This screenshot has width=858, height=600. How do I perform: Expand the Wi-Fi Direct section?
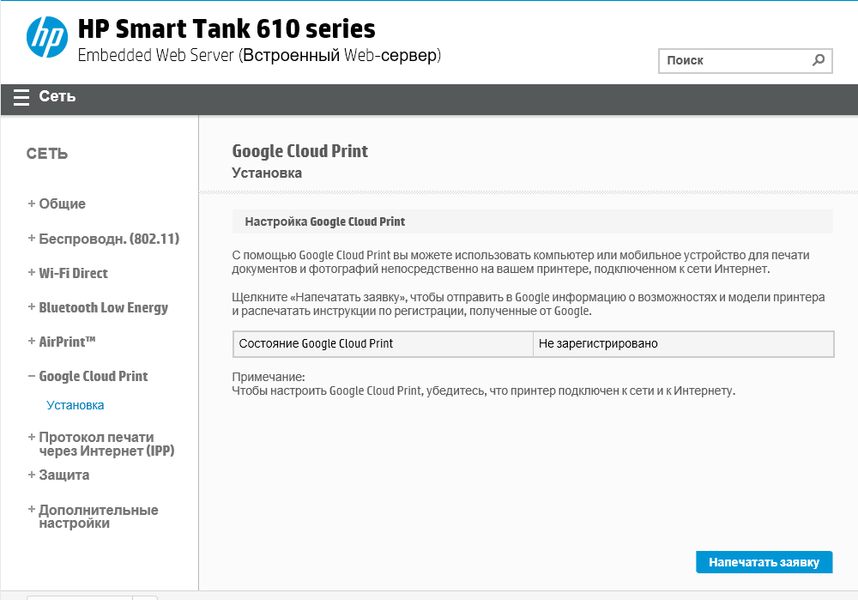[x=73, y=273]
